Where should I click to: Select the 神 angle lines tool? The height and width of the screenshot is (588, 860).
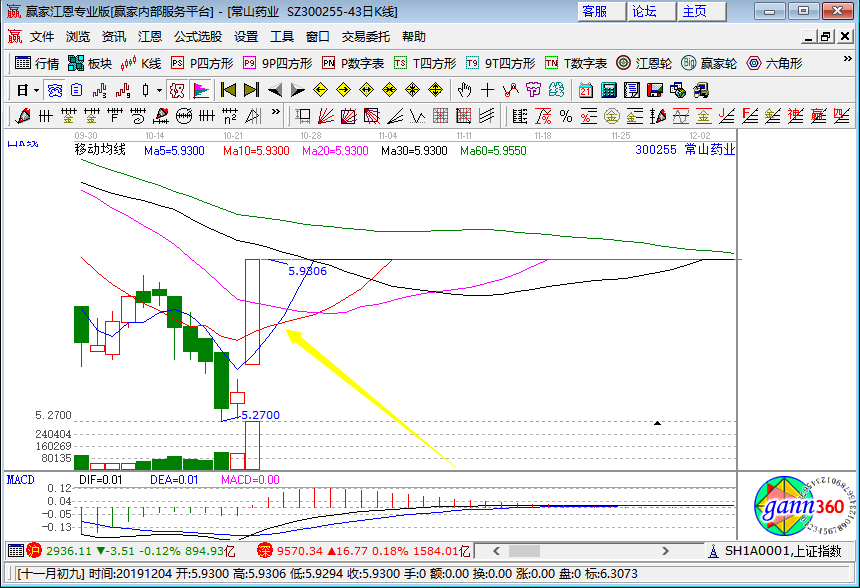coord(795,116)
